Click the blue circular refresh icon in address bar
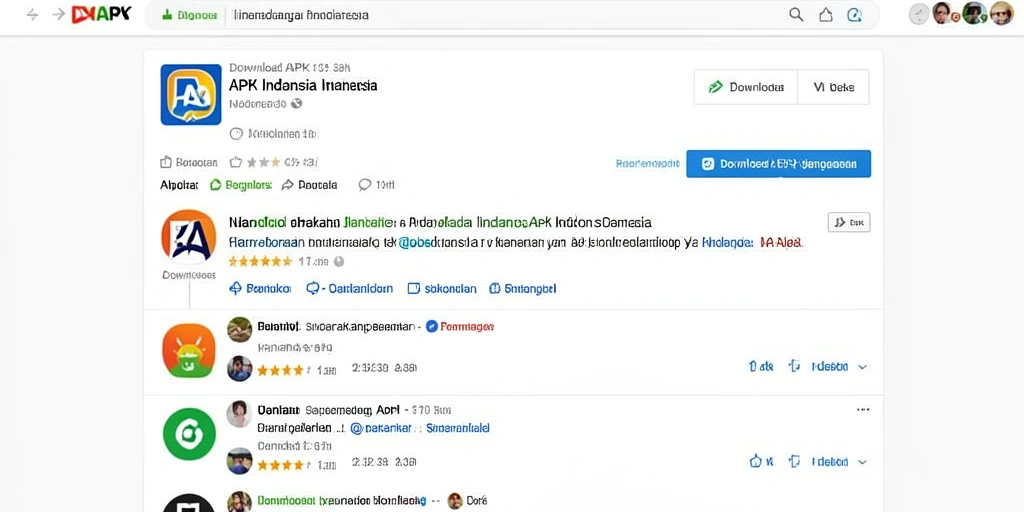Viewport: 1024px width, 512px height. (x=854, y=14)
